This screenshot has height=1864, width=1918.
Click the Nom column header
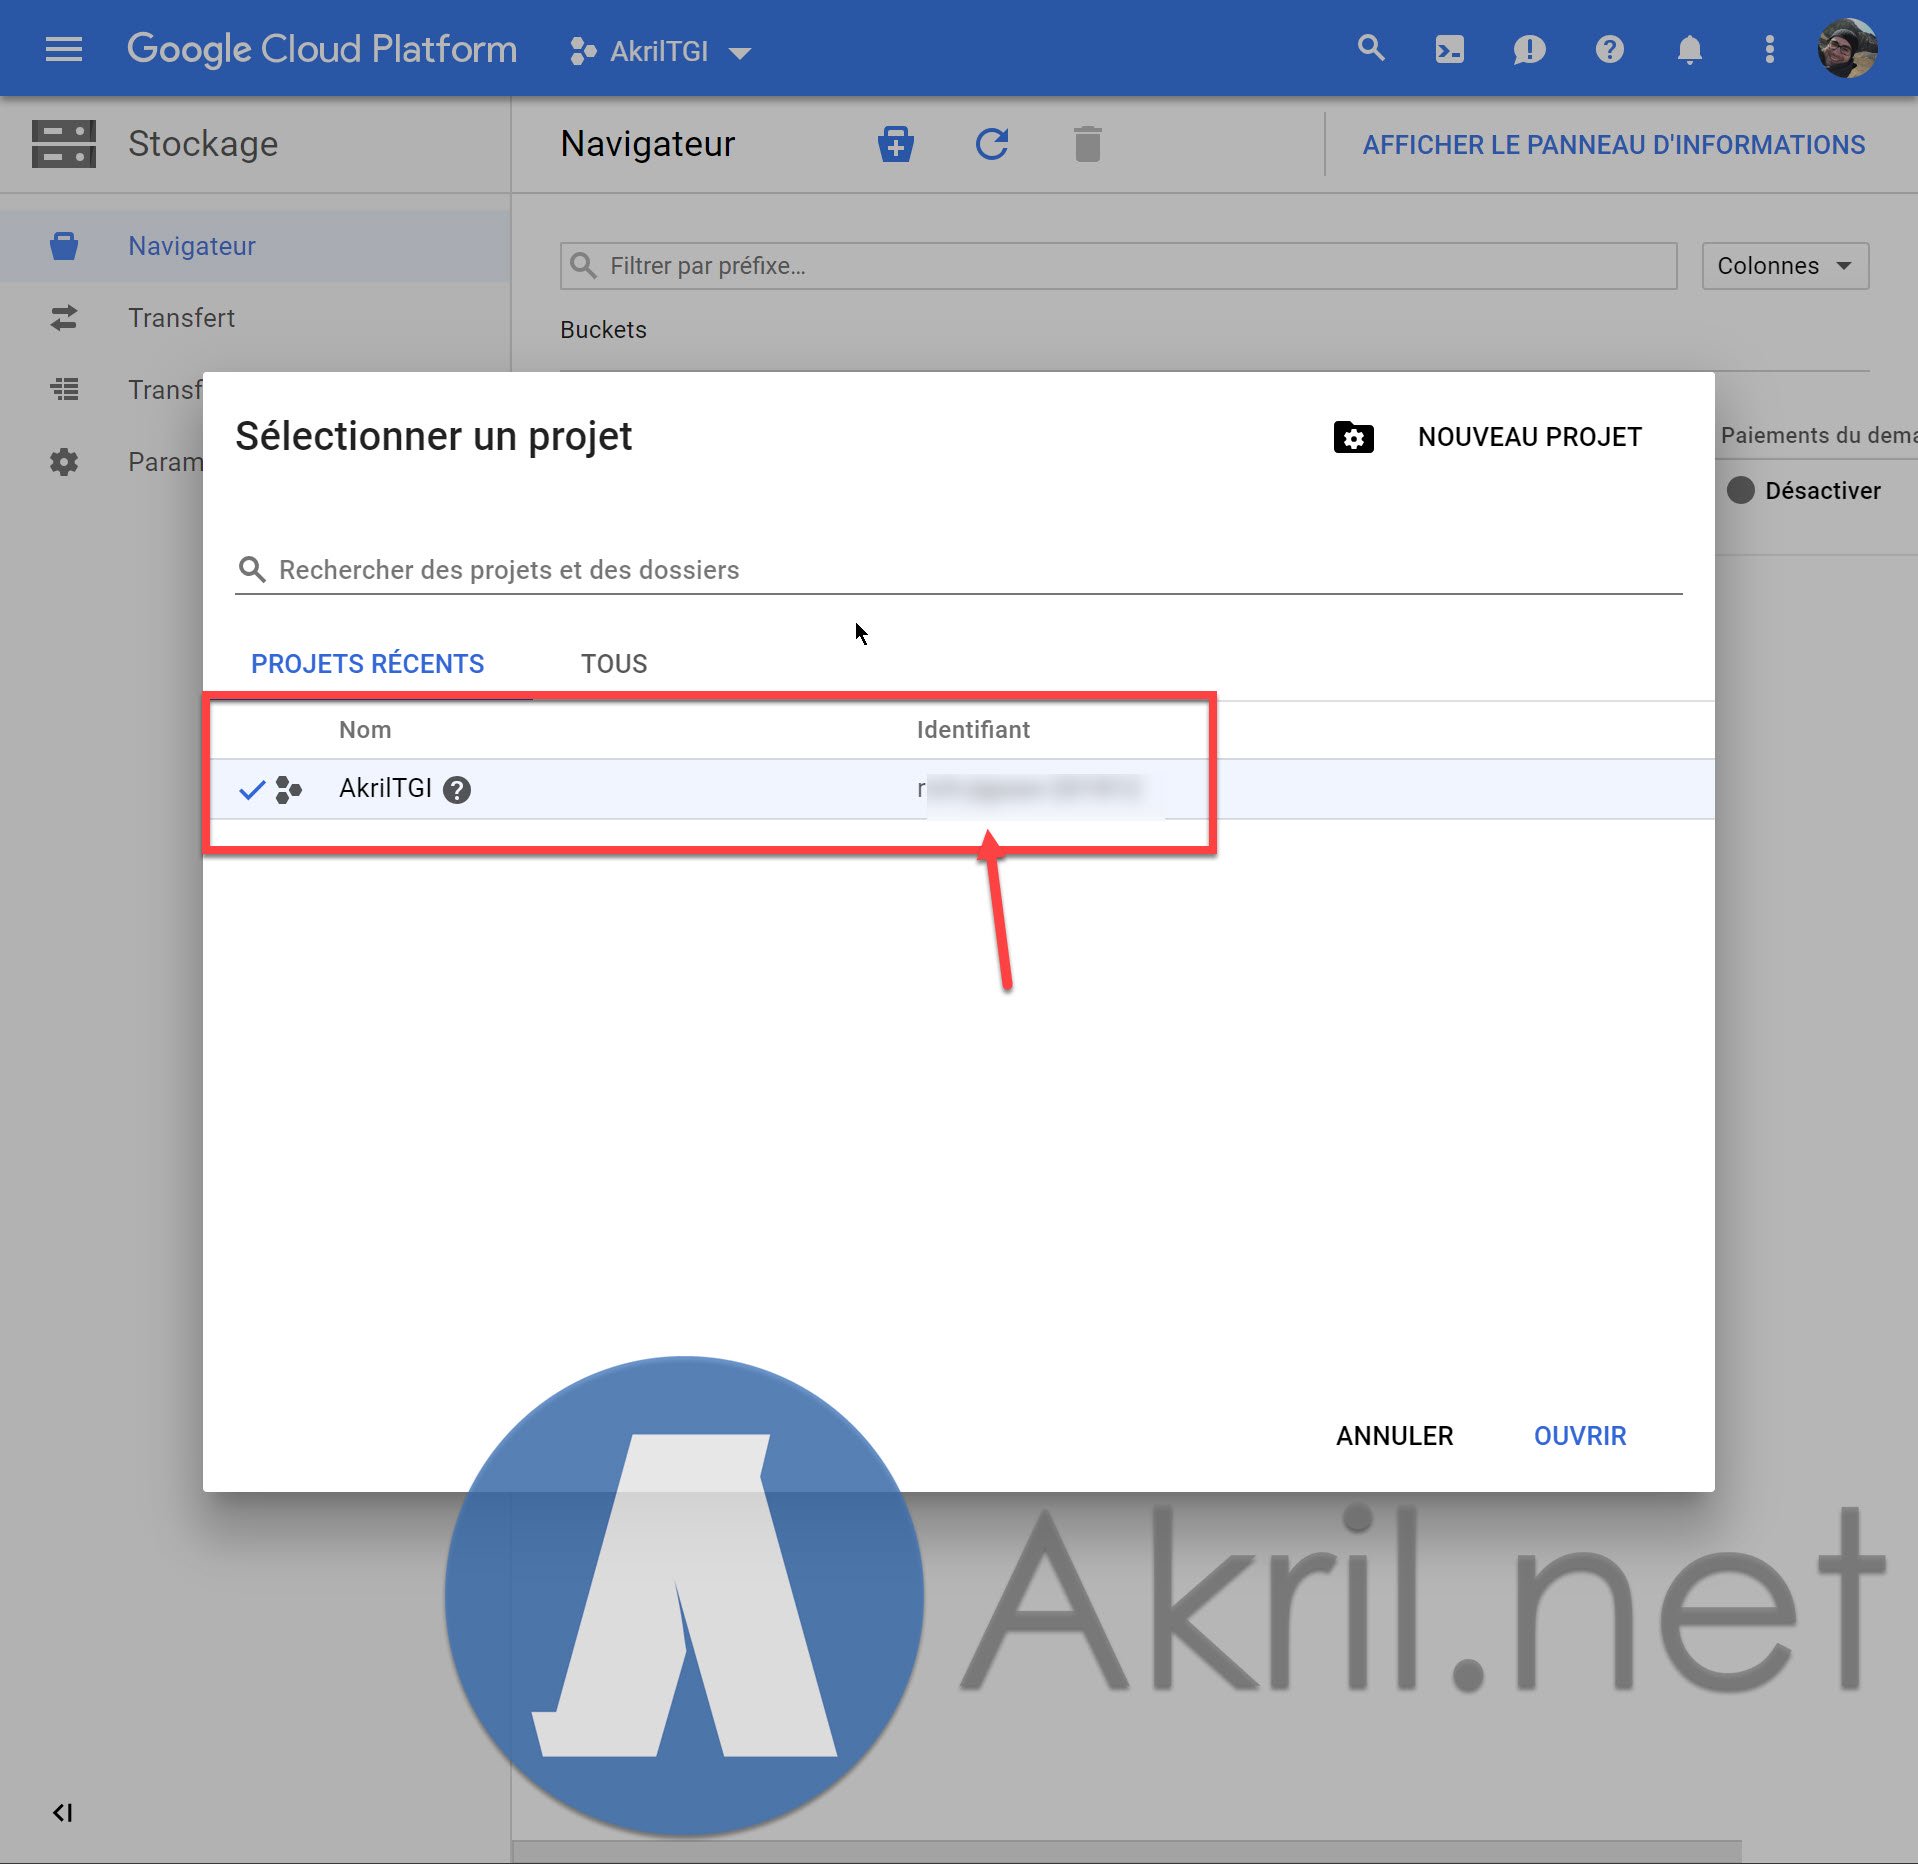tap(365, 730)
